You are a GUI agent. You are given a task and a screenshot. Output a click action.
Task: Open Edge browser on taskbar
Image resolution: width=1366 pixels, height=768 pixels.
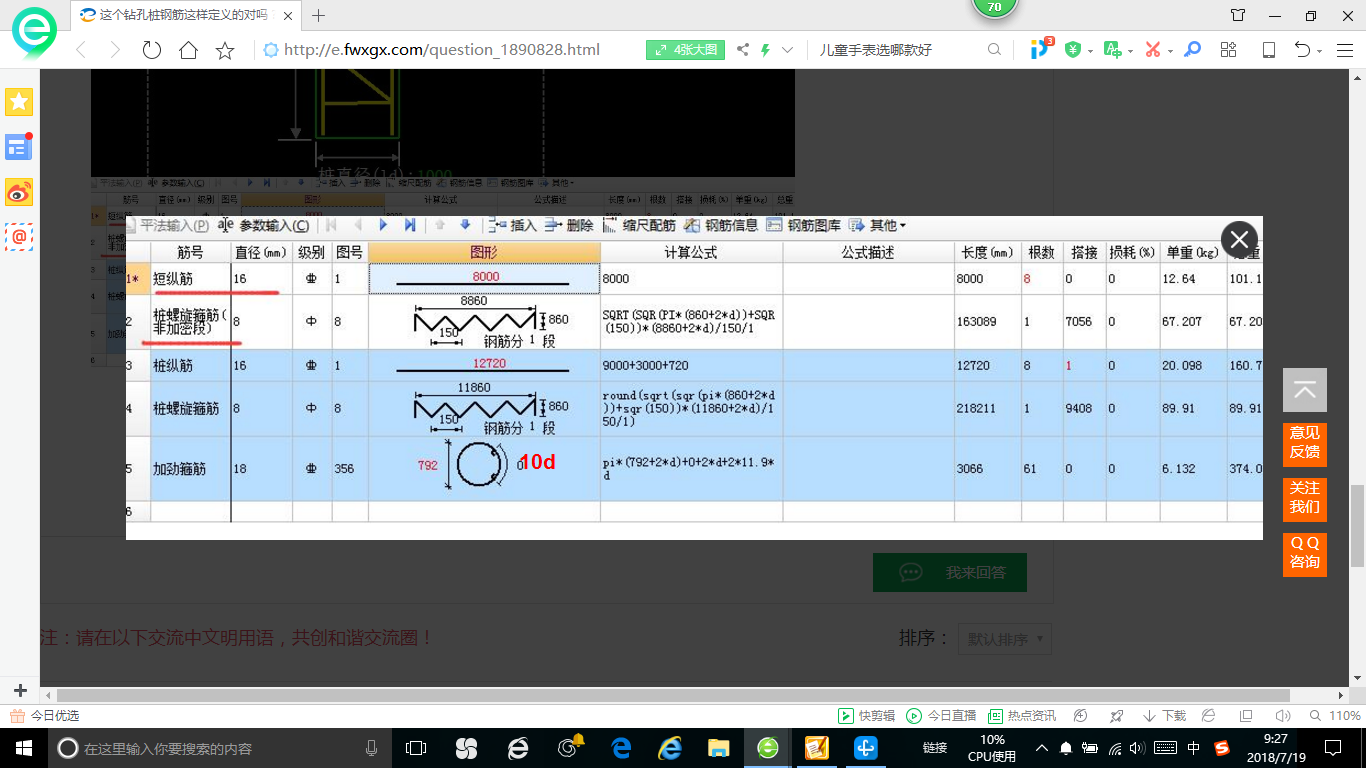[621, 748]
